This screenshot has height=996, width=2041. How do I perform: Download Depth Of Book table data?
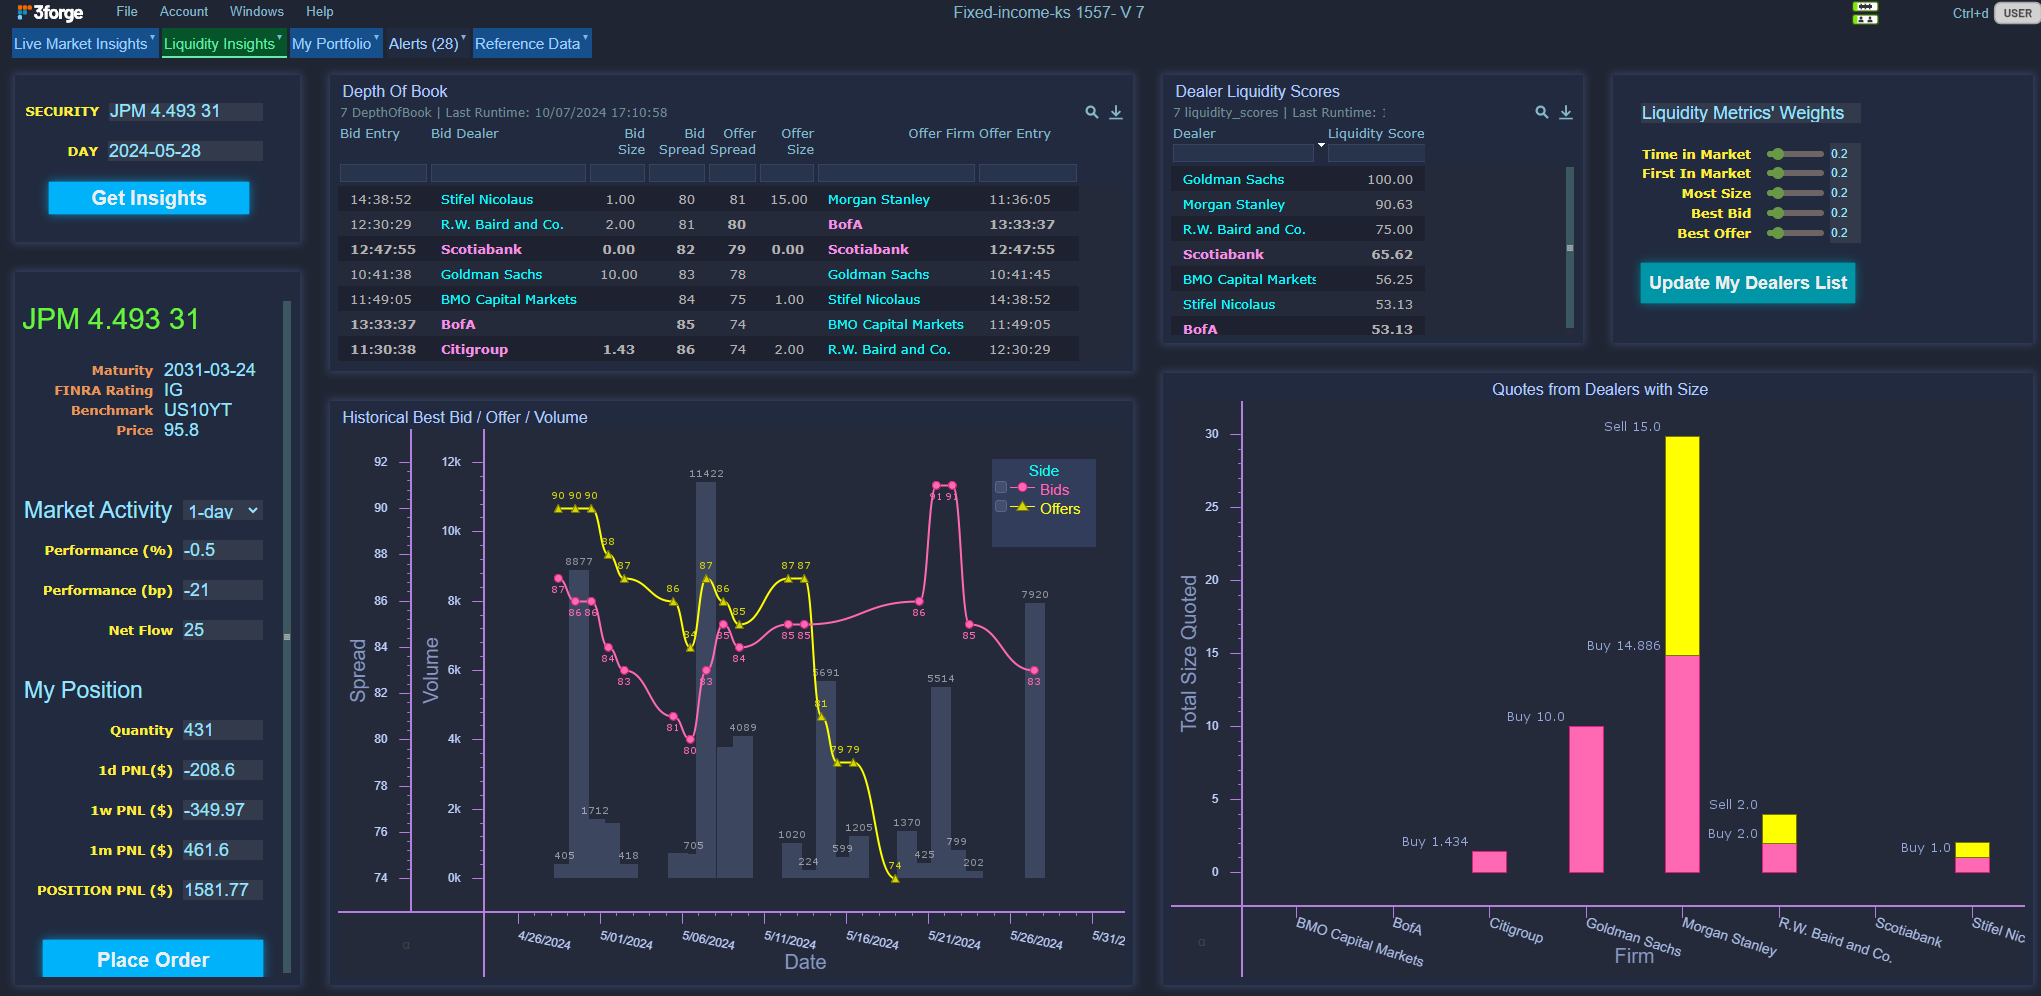[x=1116, y=113]
